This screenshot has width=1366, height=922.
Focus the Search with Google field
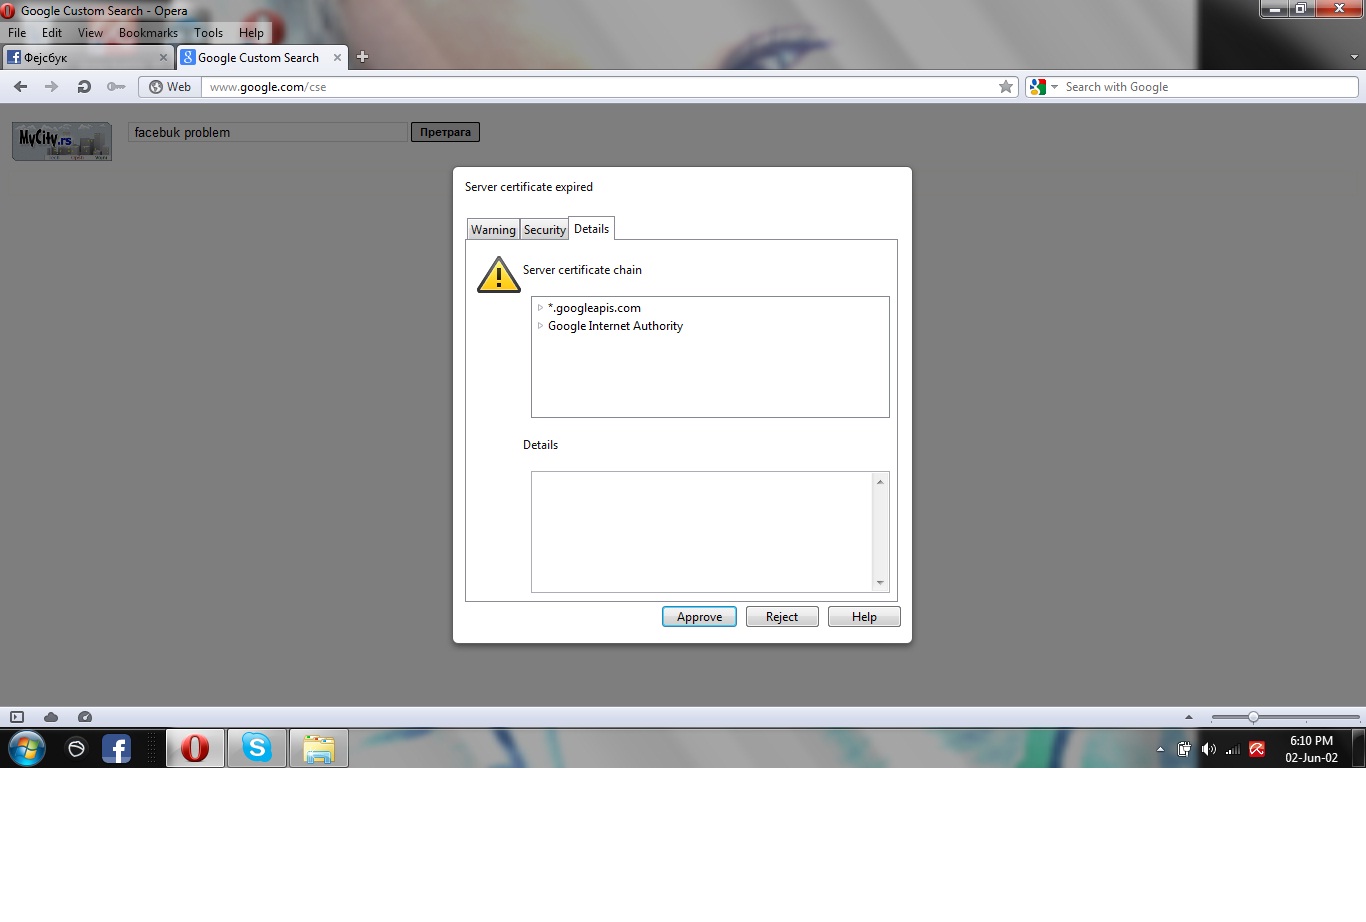[1209, 87]
